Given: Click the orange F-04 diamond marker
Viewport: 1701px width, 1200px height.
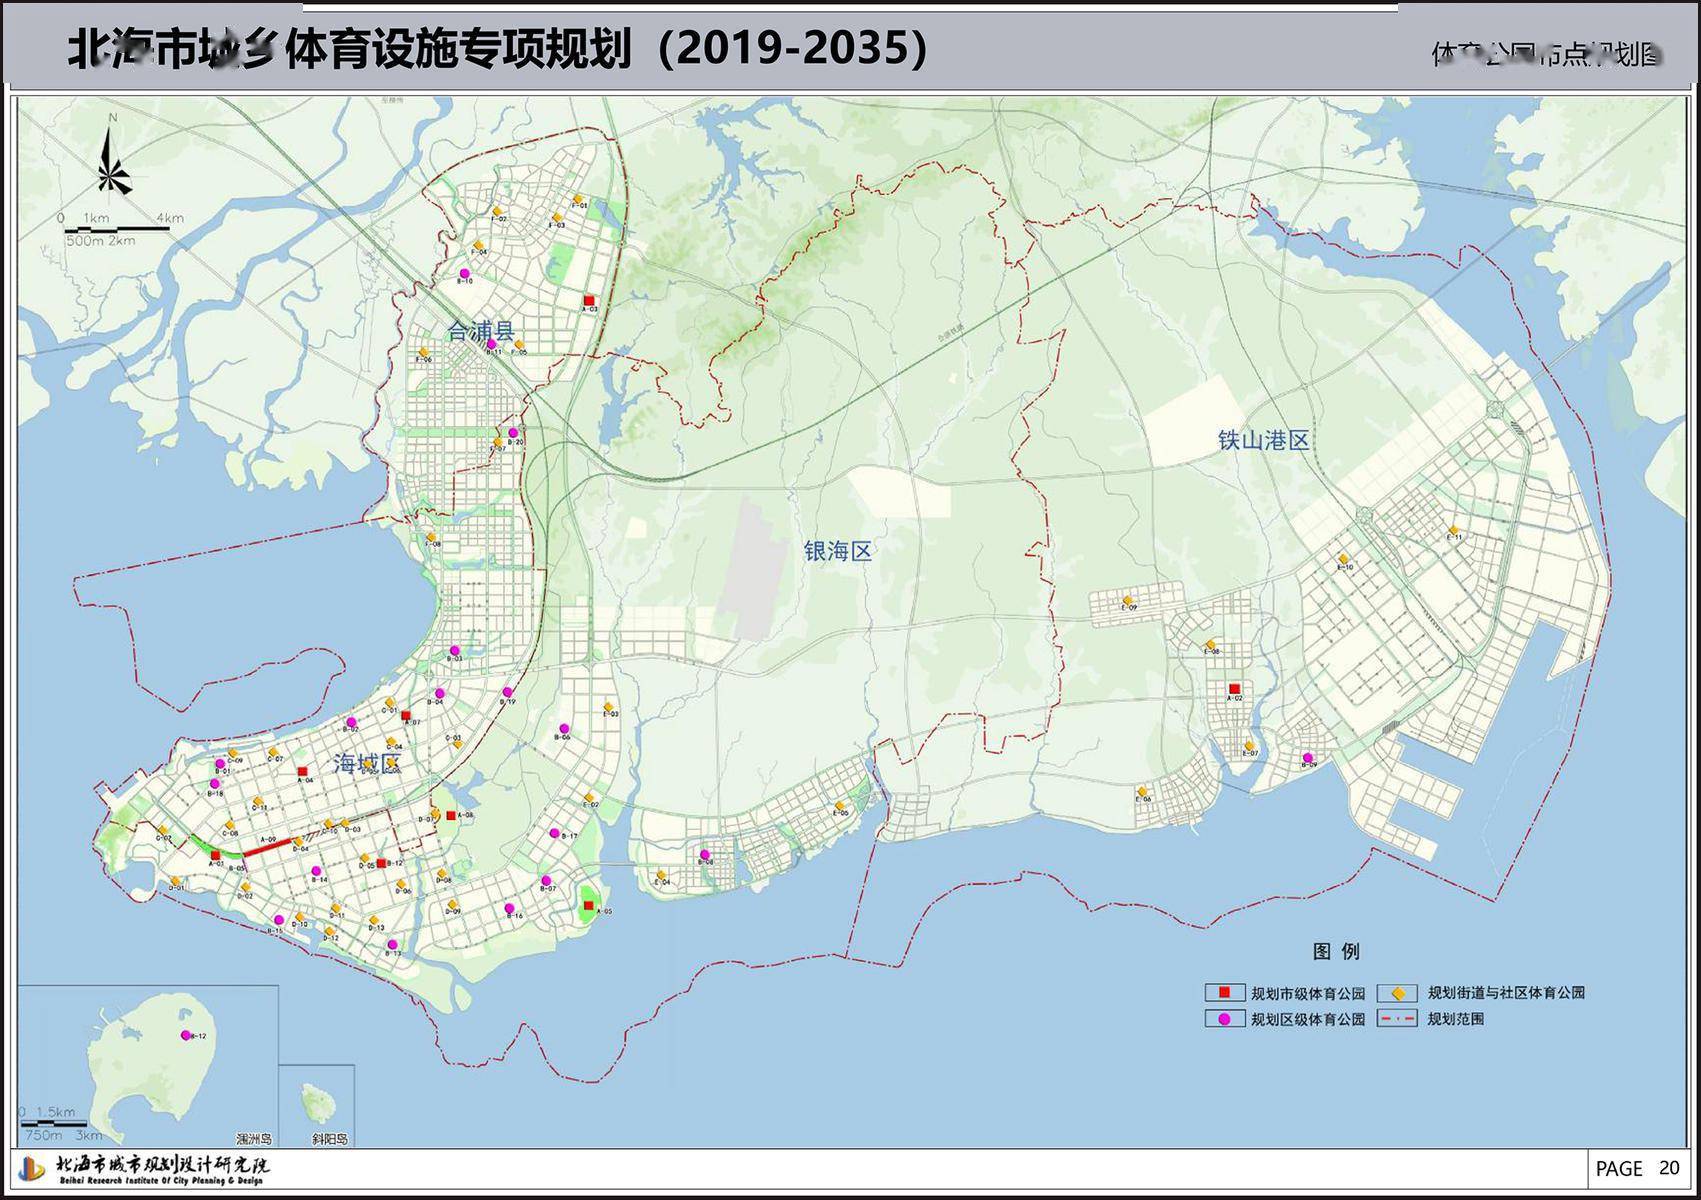Looking at the screenshot, I should tap(479, 245).
